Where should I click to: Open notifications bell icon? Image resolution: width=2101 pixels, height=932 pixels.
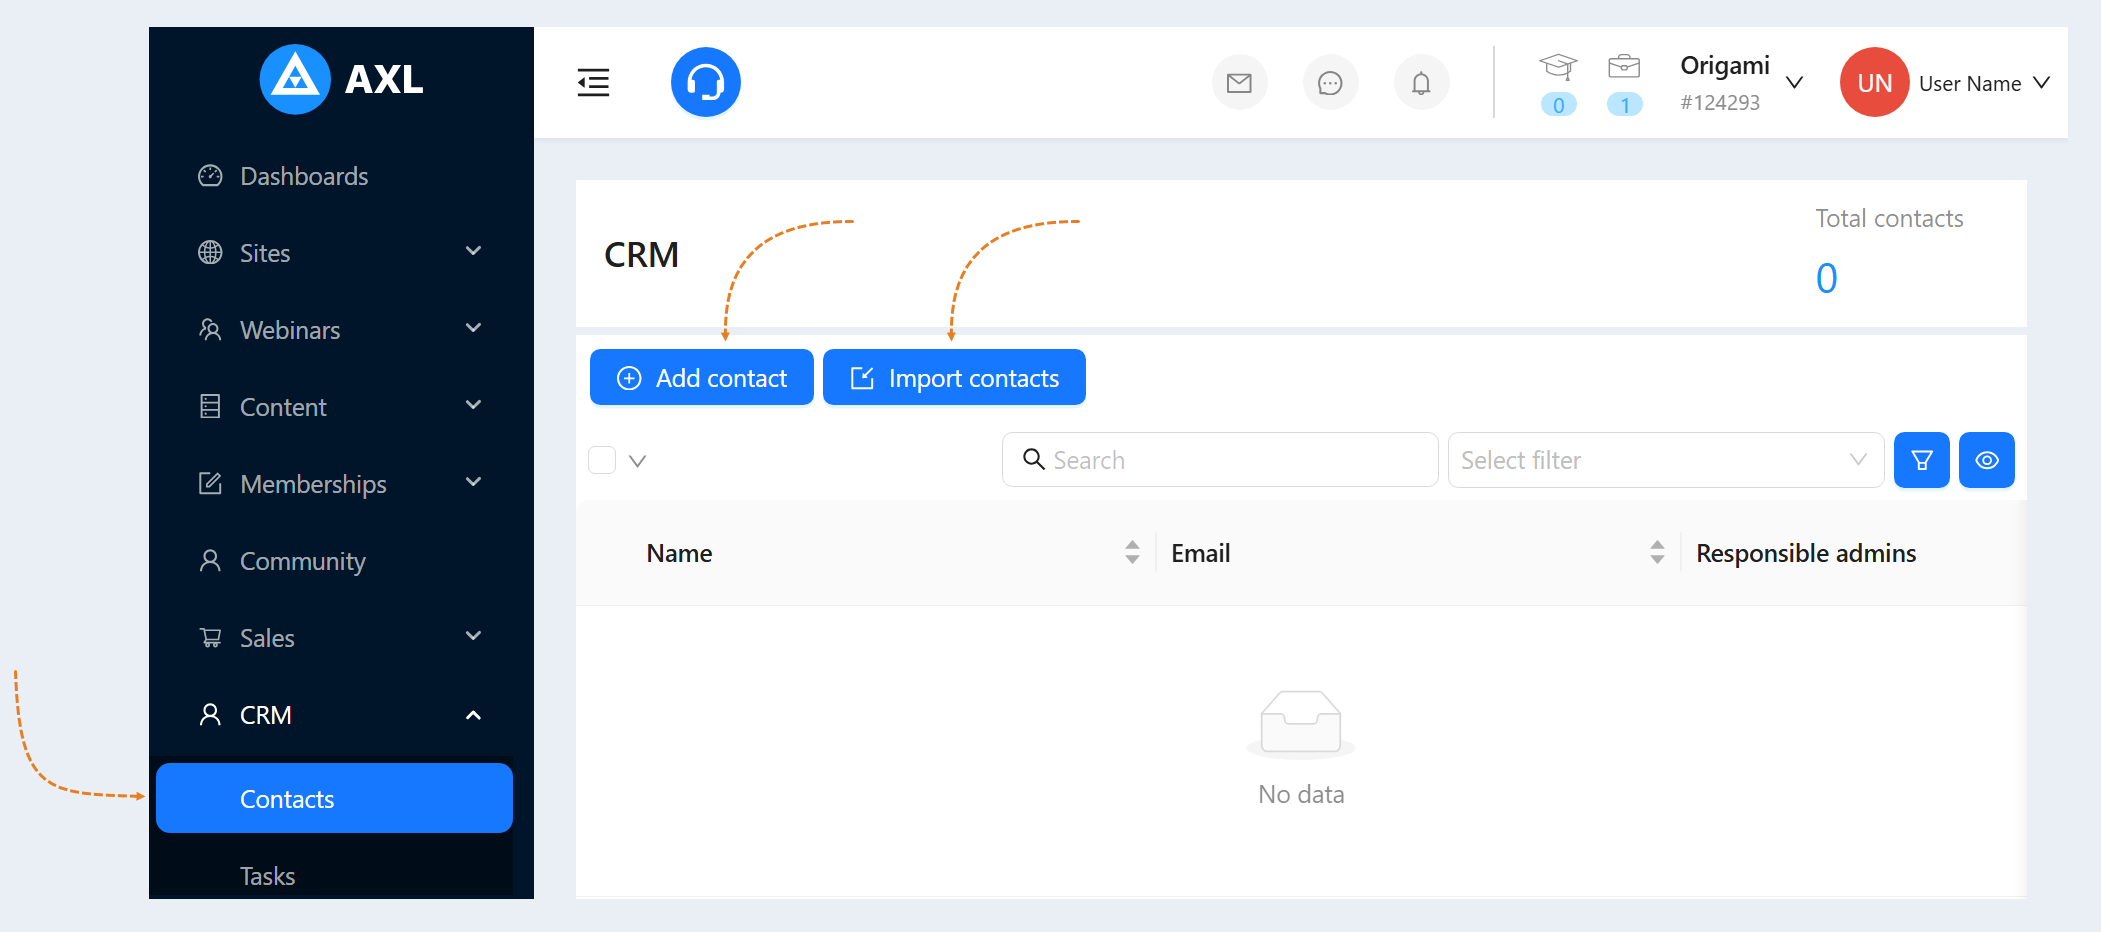click(x=1421, y=83)
